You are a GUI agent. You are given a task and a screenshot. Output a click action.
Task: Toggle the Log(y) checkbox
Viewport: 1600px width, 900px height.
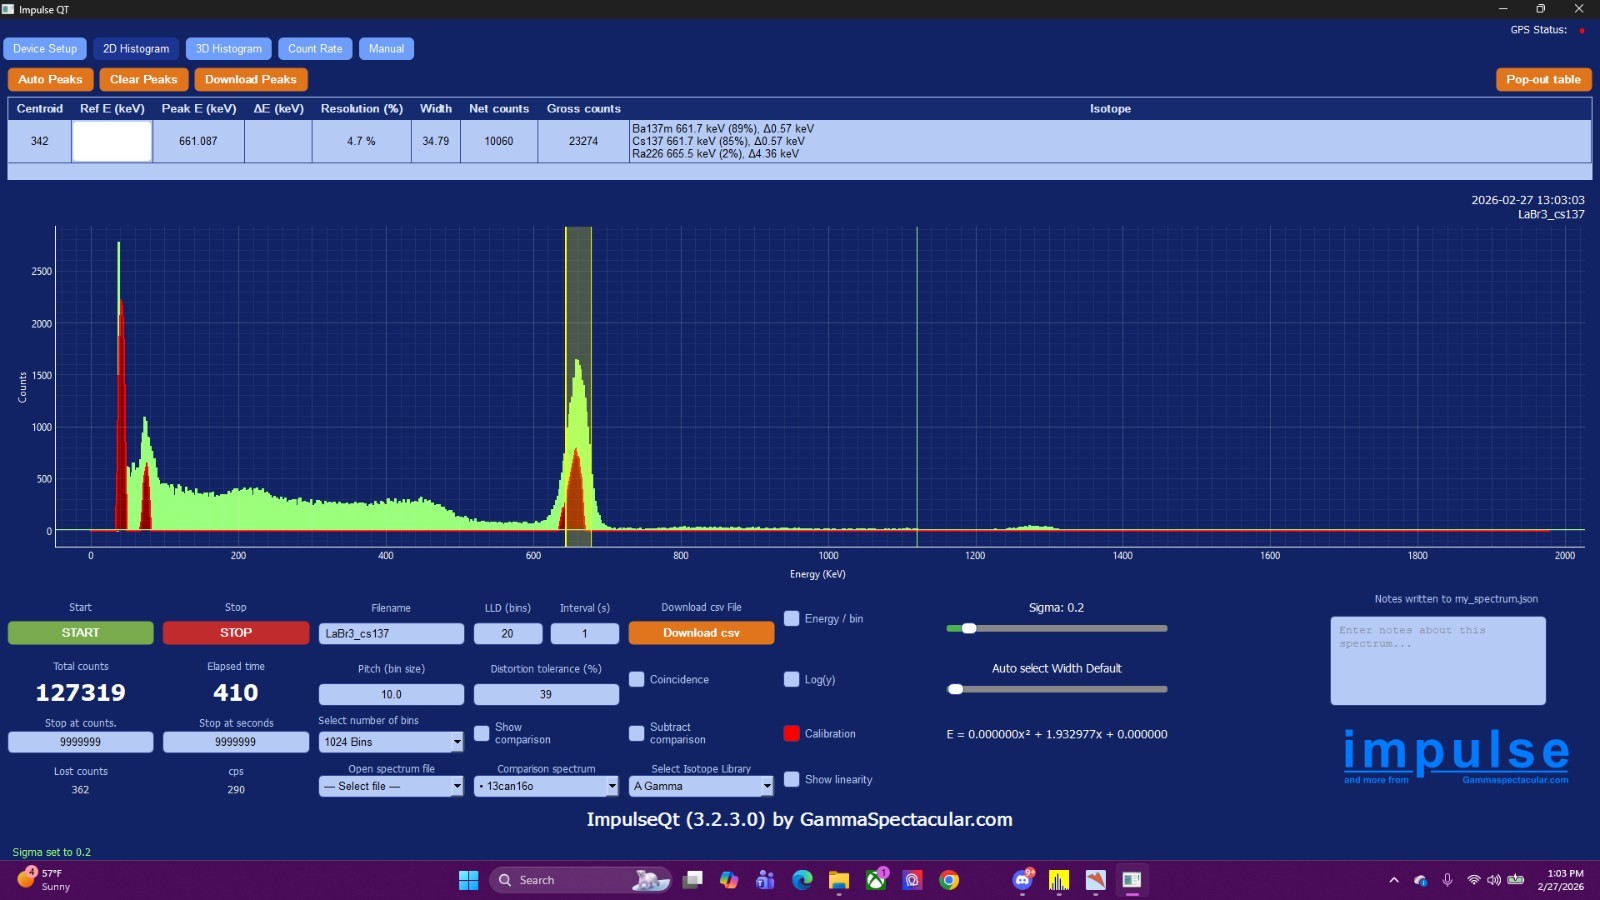tap(792, 680)
